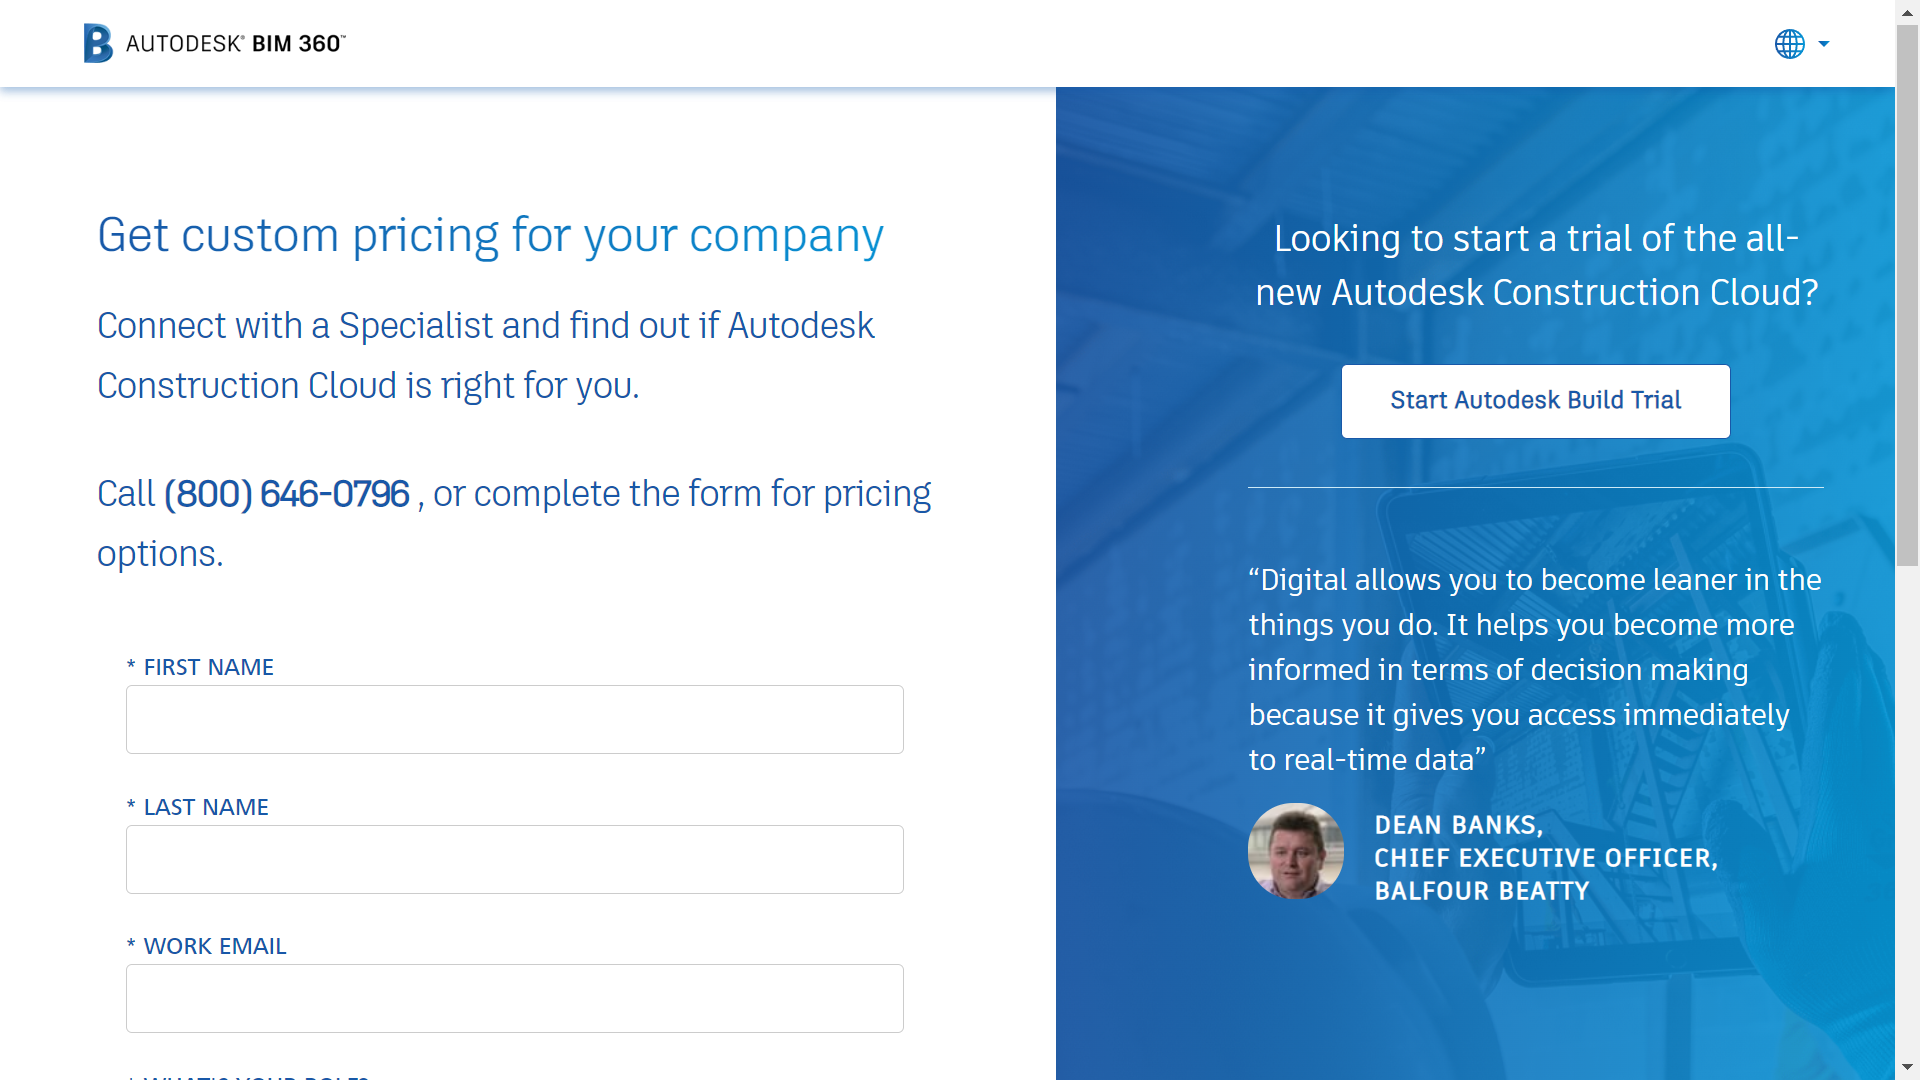Click Start Autodesk Build Trial button

pyautogui.click(x=1535, y=401)
